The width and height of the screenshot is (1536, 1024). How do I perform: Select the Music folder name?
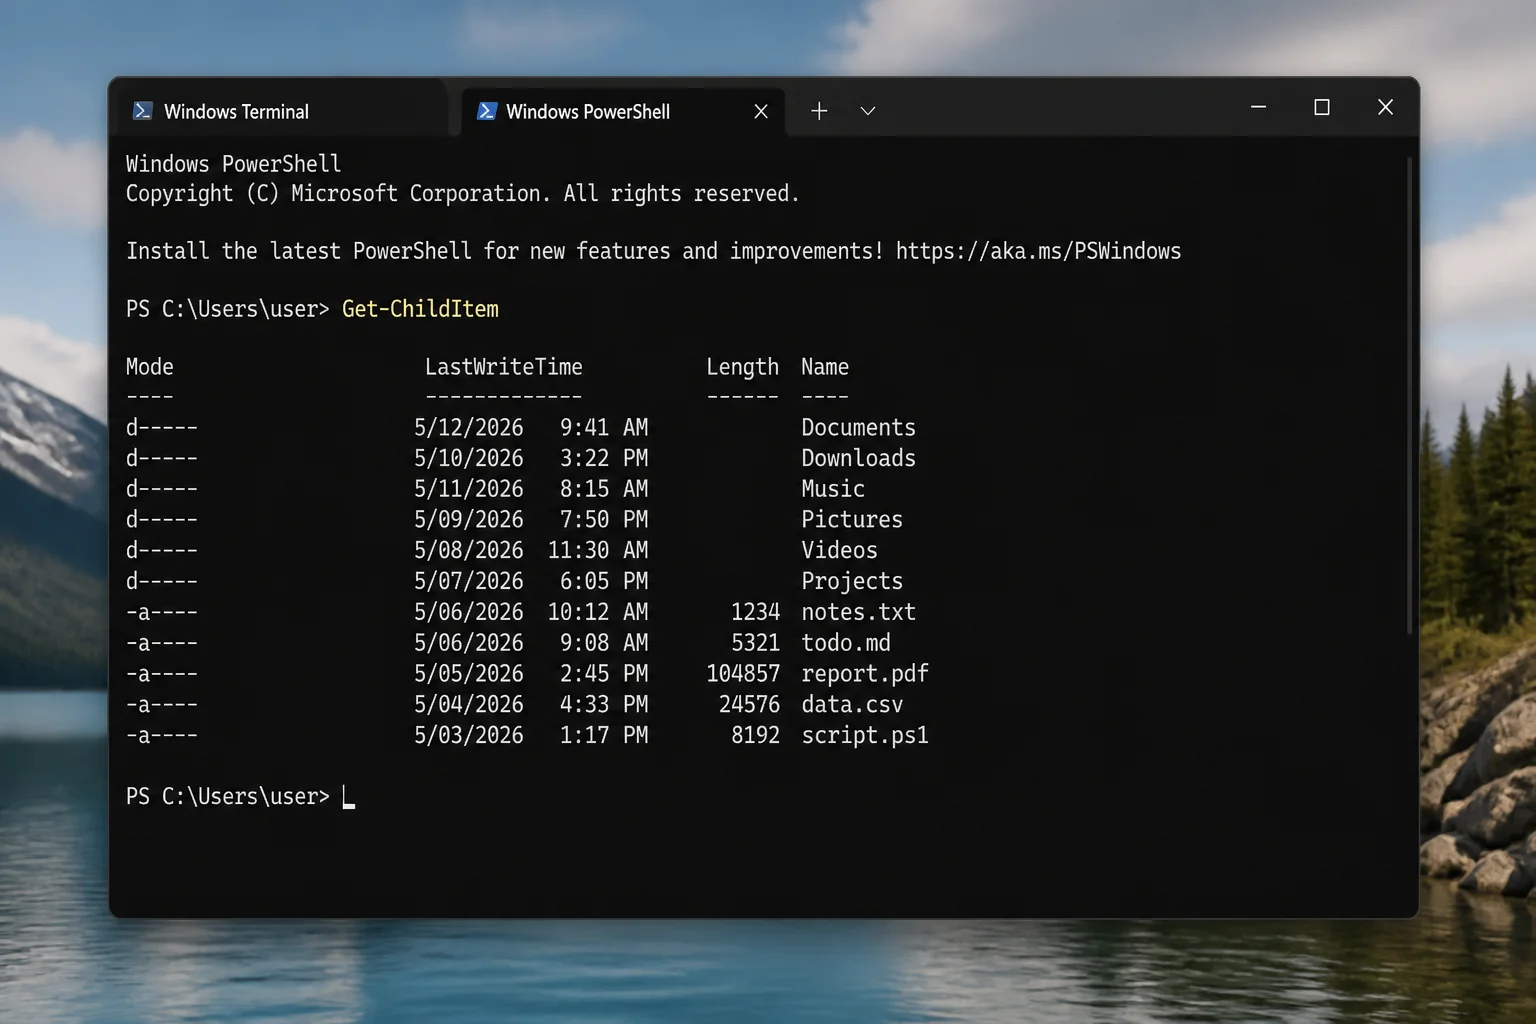[x=833, y=489]
